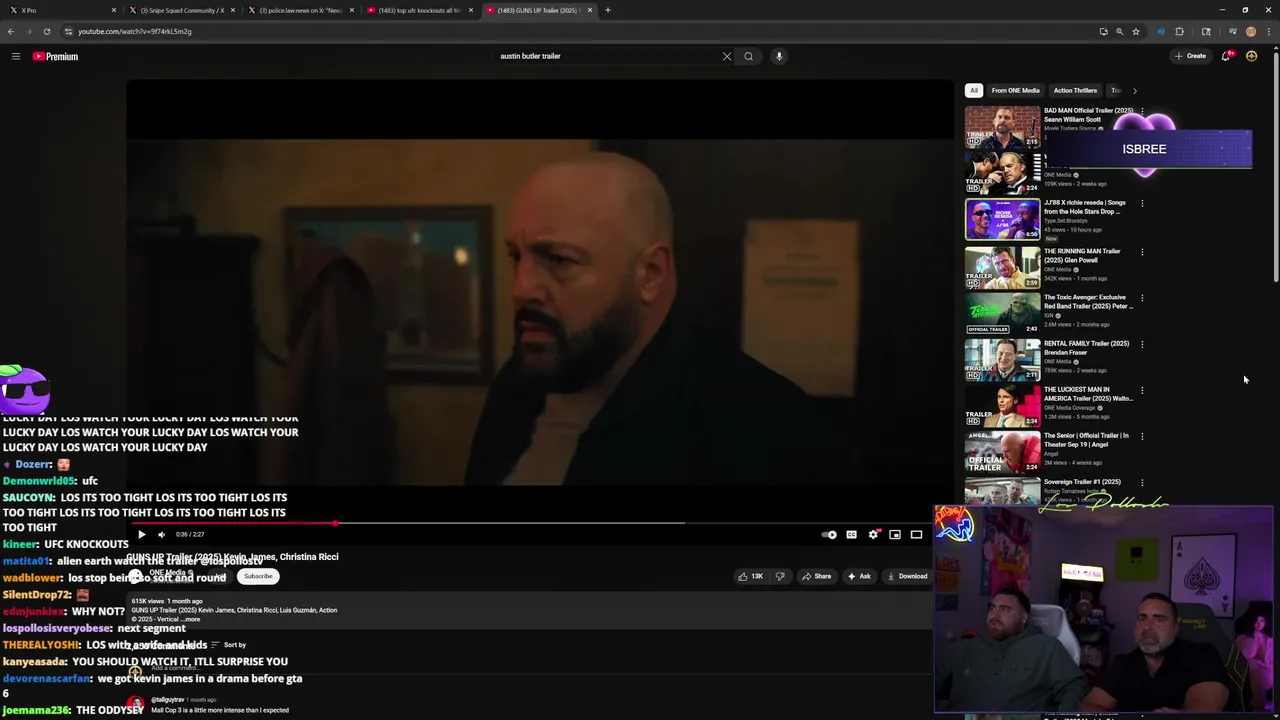The image size is (1280, 720).
Task: Open RENTAL FAMILY trailer title link
Action: coord(1086,348)
